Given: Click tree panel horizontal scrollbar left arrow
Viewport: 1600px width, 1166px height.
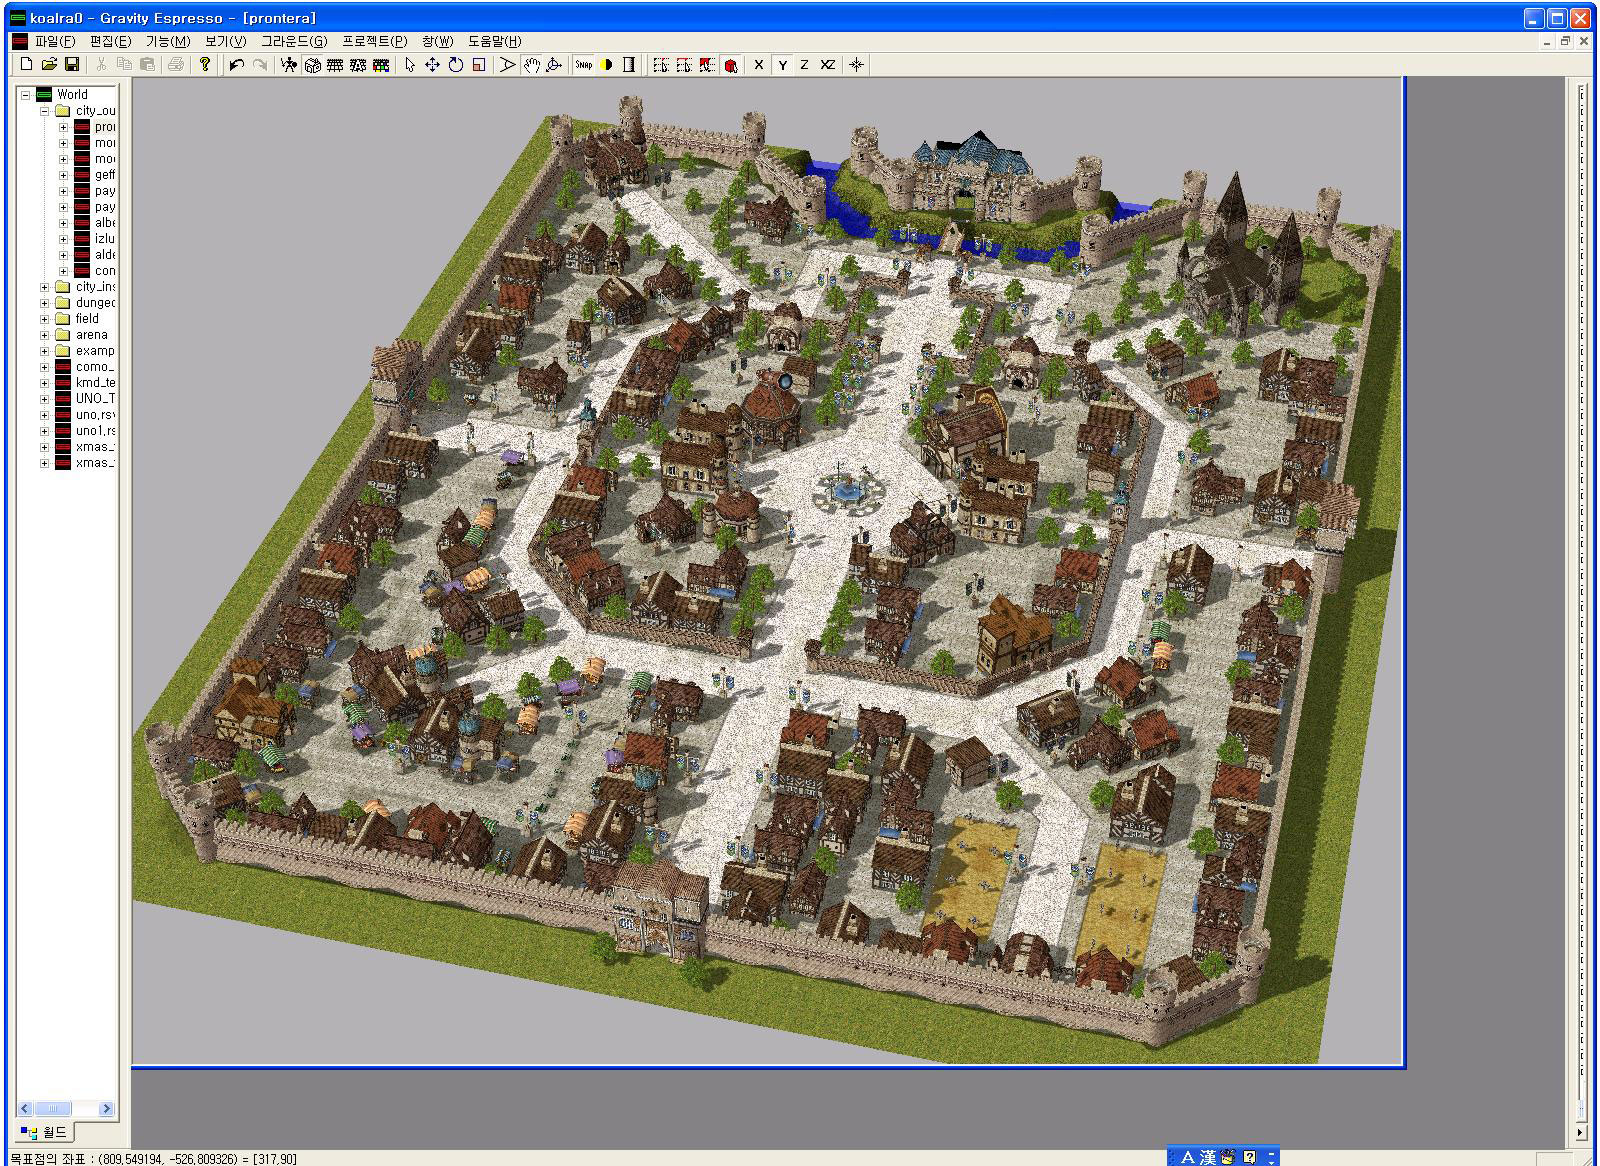Looking at the screenshot, I should [x=25, y=1109].
